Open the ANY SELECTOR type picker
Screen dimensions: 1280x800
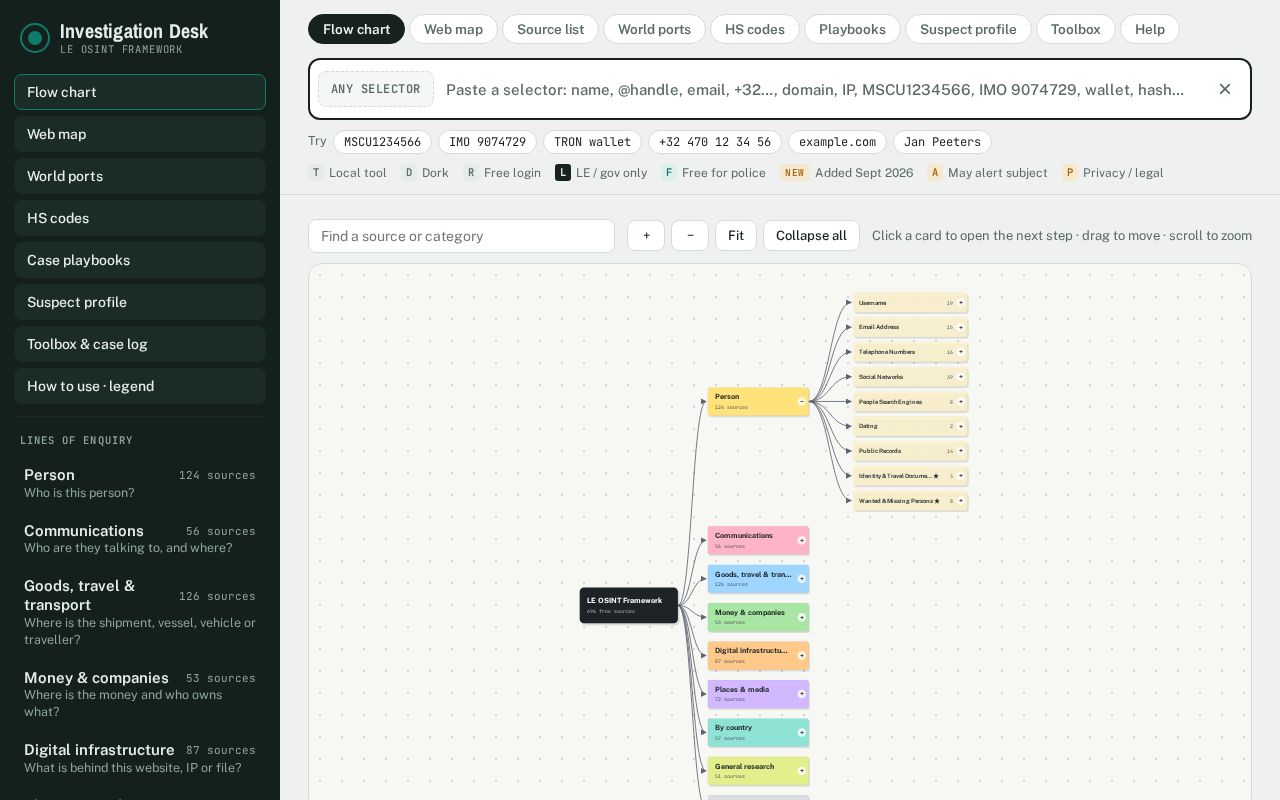pos(376,89)
